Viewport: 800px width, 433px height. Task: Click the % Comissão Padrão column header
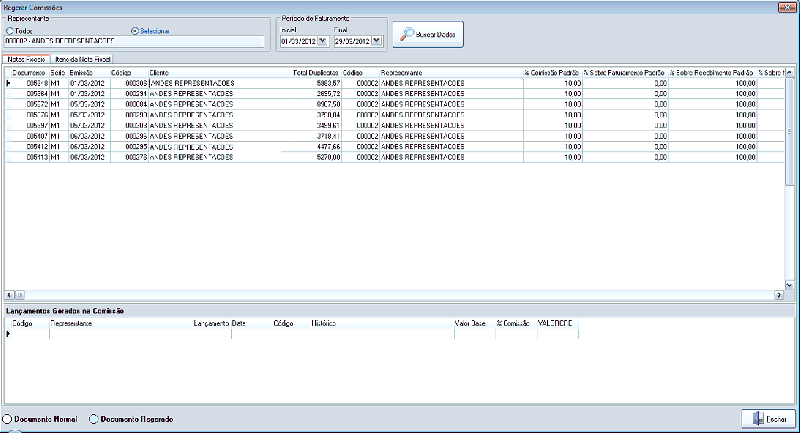(x=552, y=73)
